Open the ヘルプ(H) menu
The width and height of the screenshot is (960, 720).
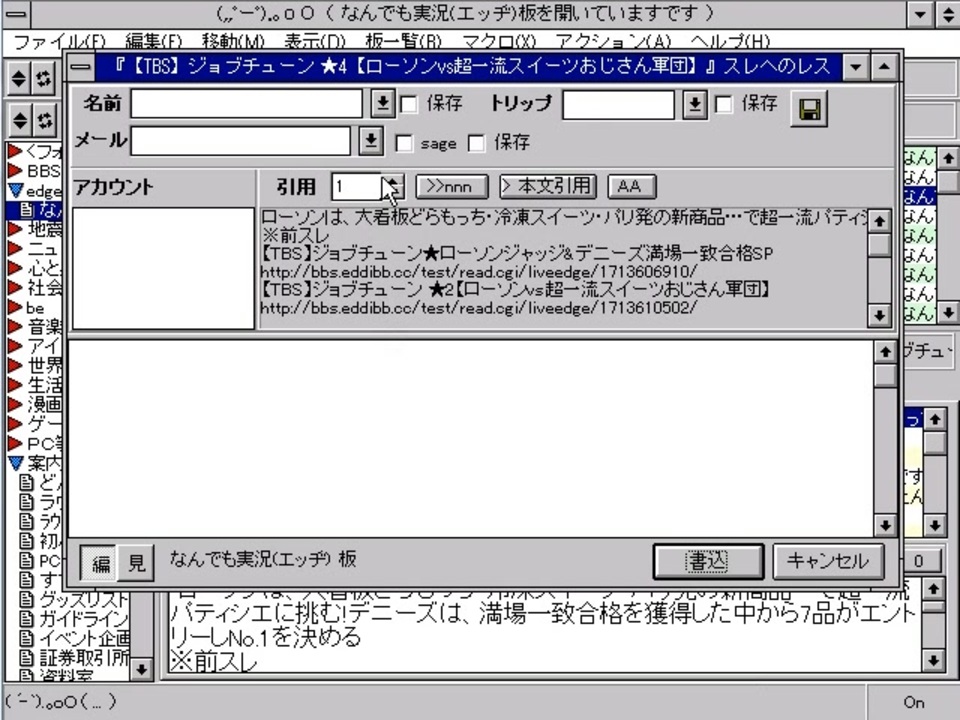point(730,41)
